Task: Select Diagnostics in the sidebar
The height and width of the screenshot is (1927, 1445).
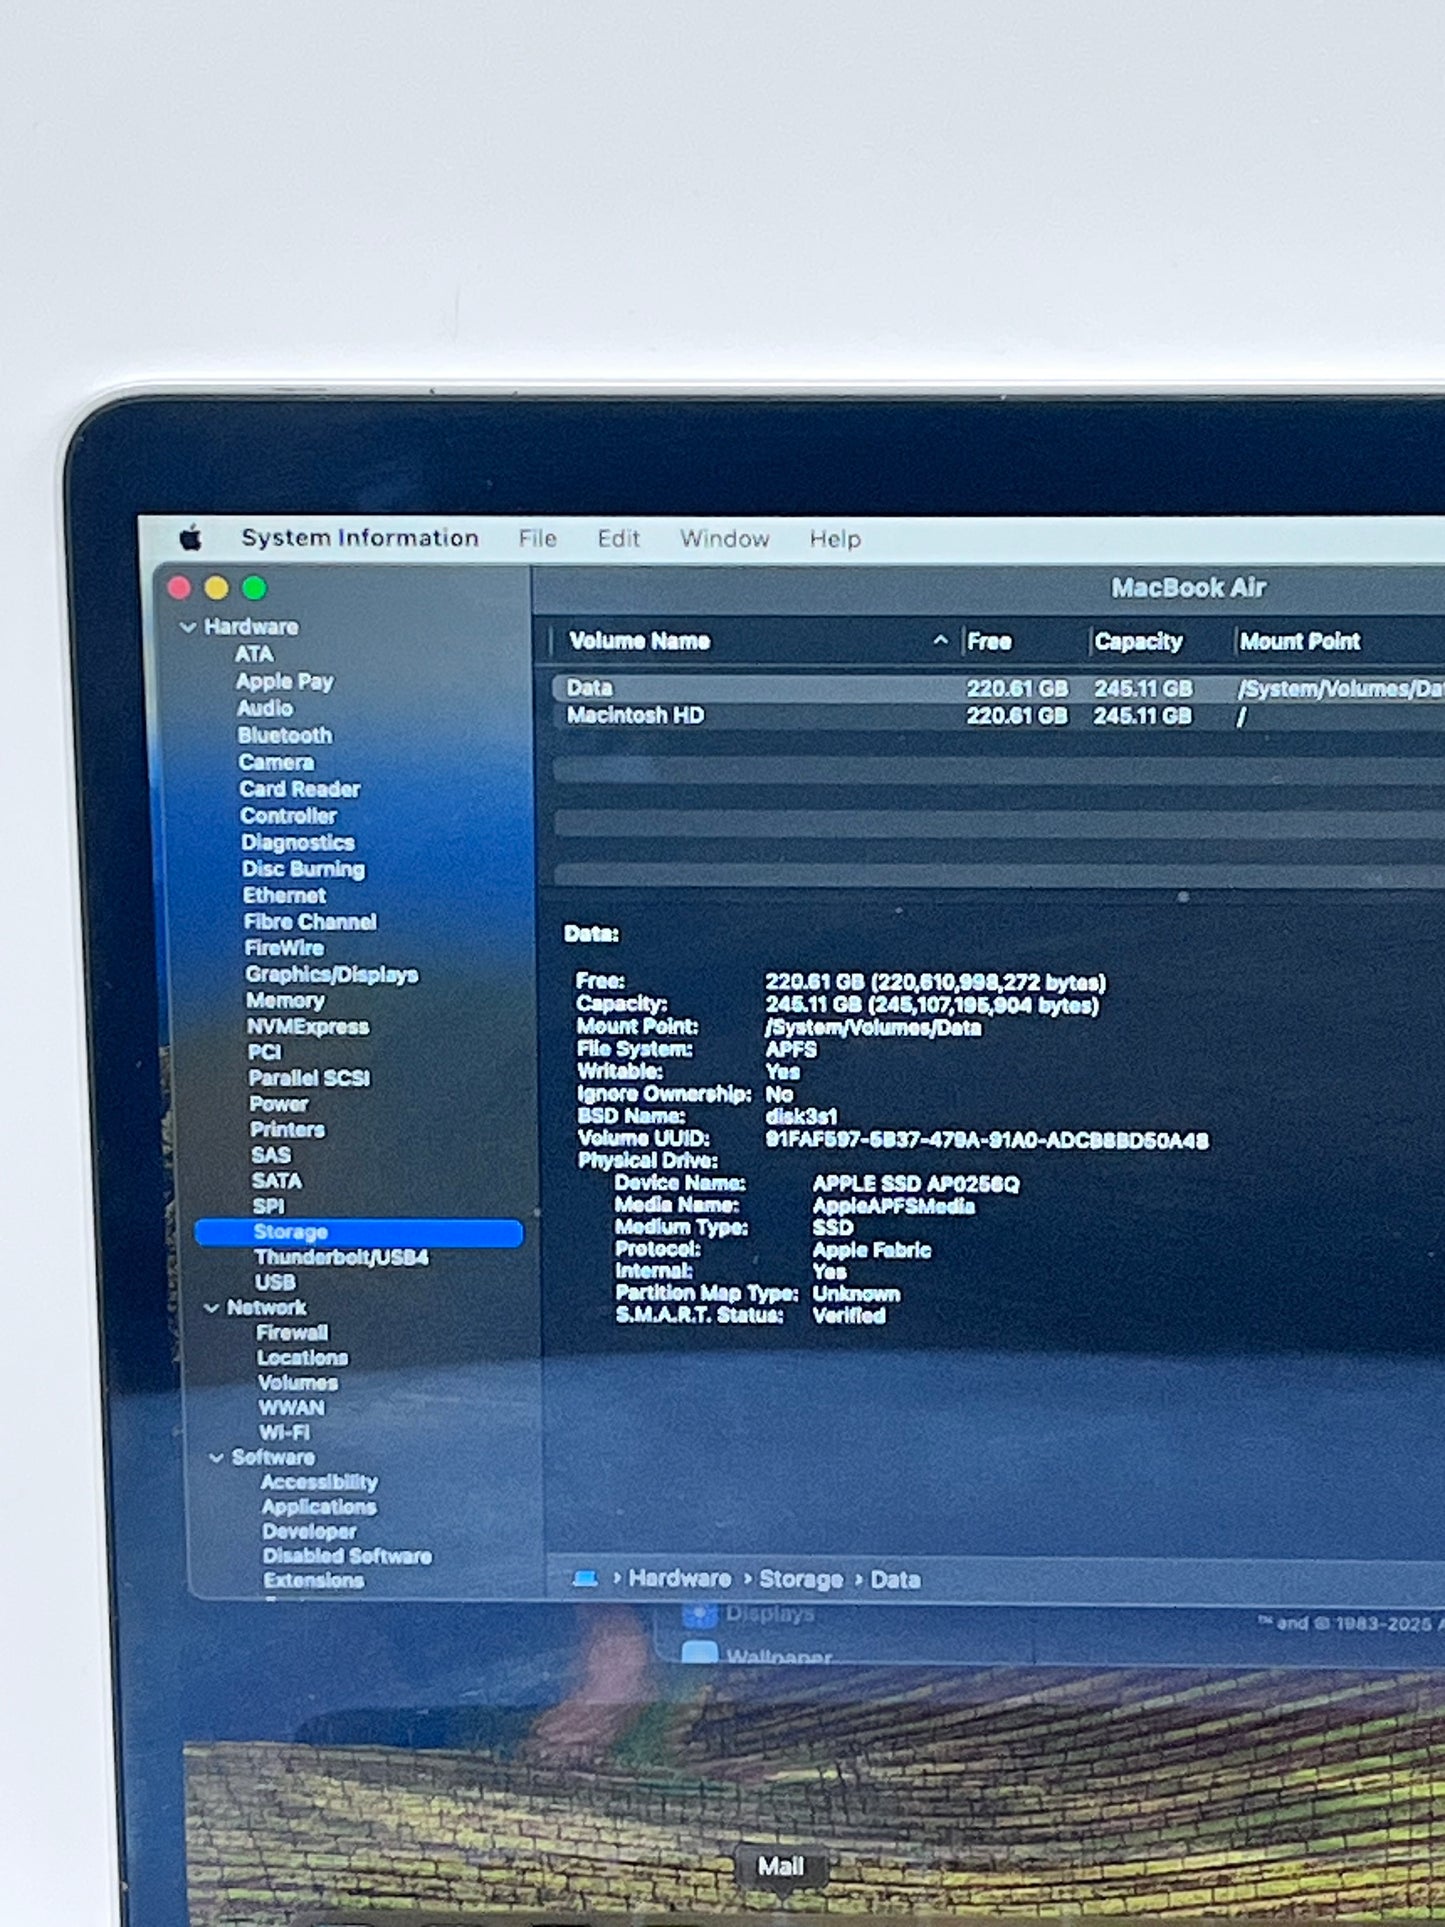Action: [298, 843]
